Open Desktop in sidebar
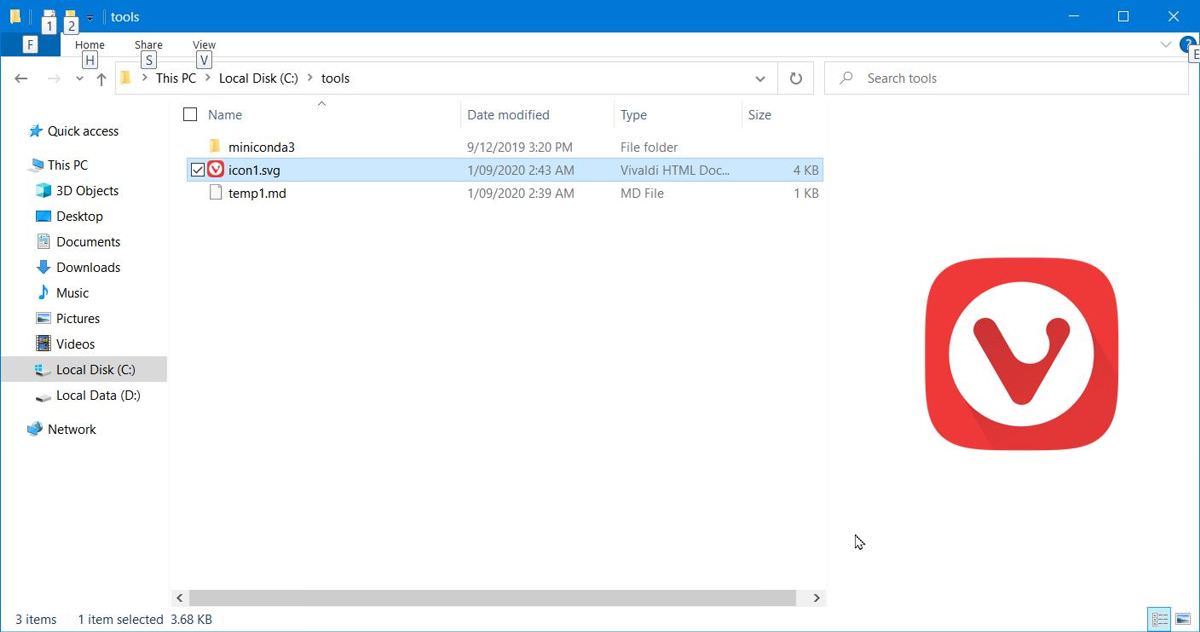The height and width of the screenshot is (632, 1200). (x=79, y=216)
